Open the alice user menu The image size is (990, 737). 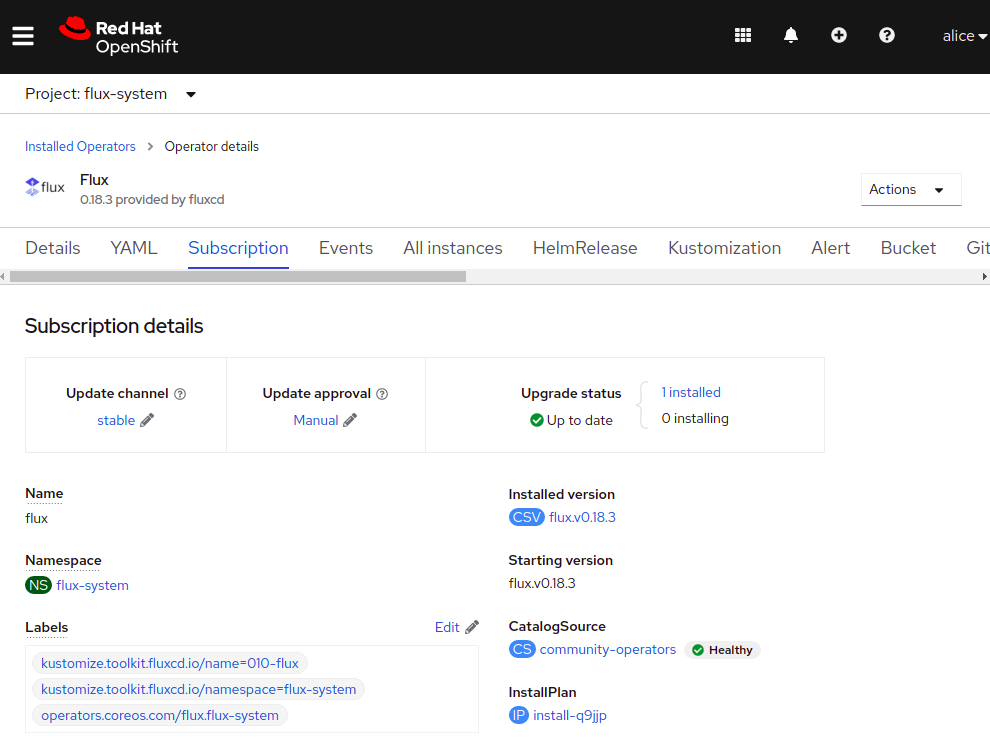964,36
